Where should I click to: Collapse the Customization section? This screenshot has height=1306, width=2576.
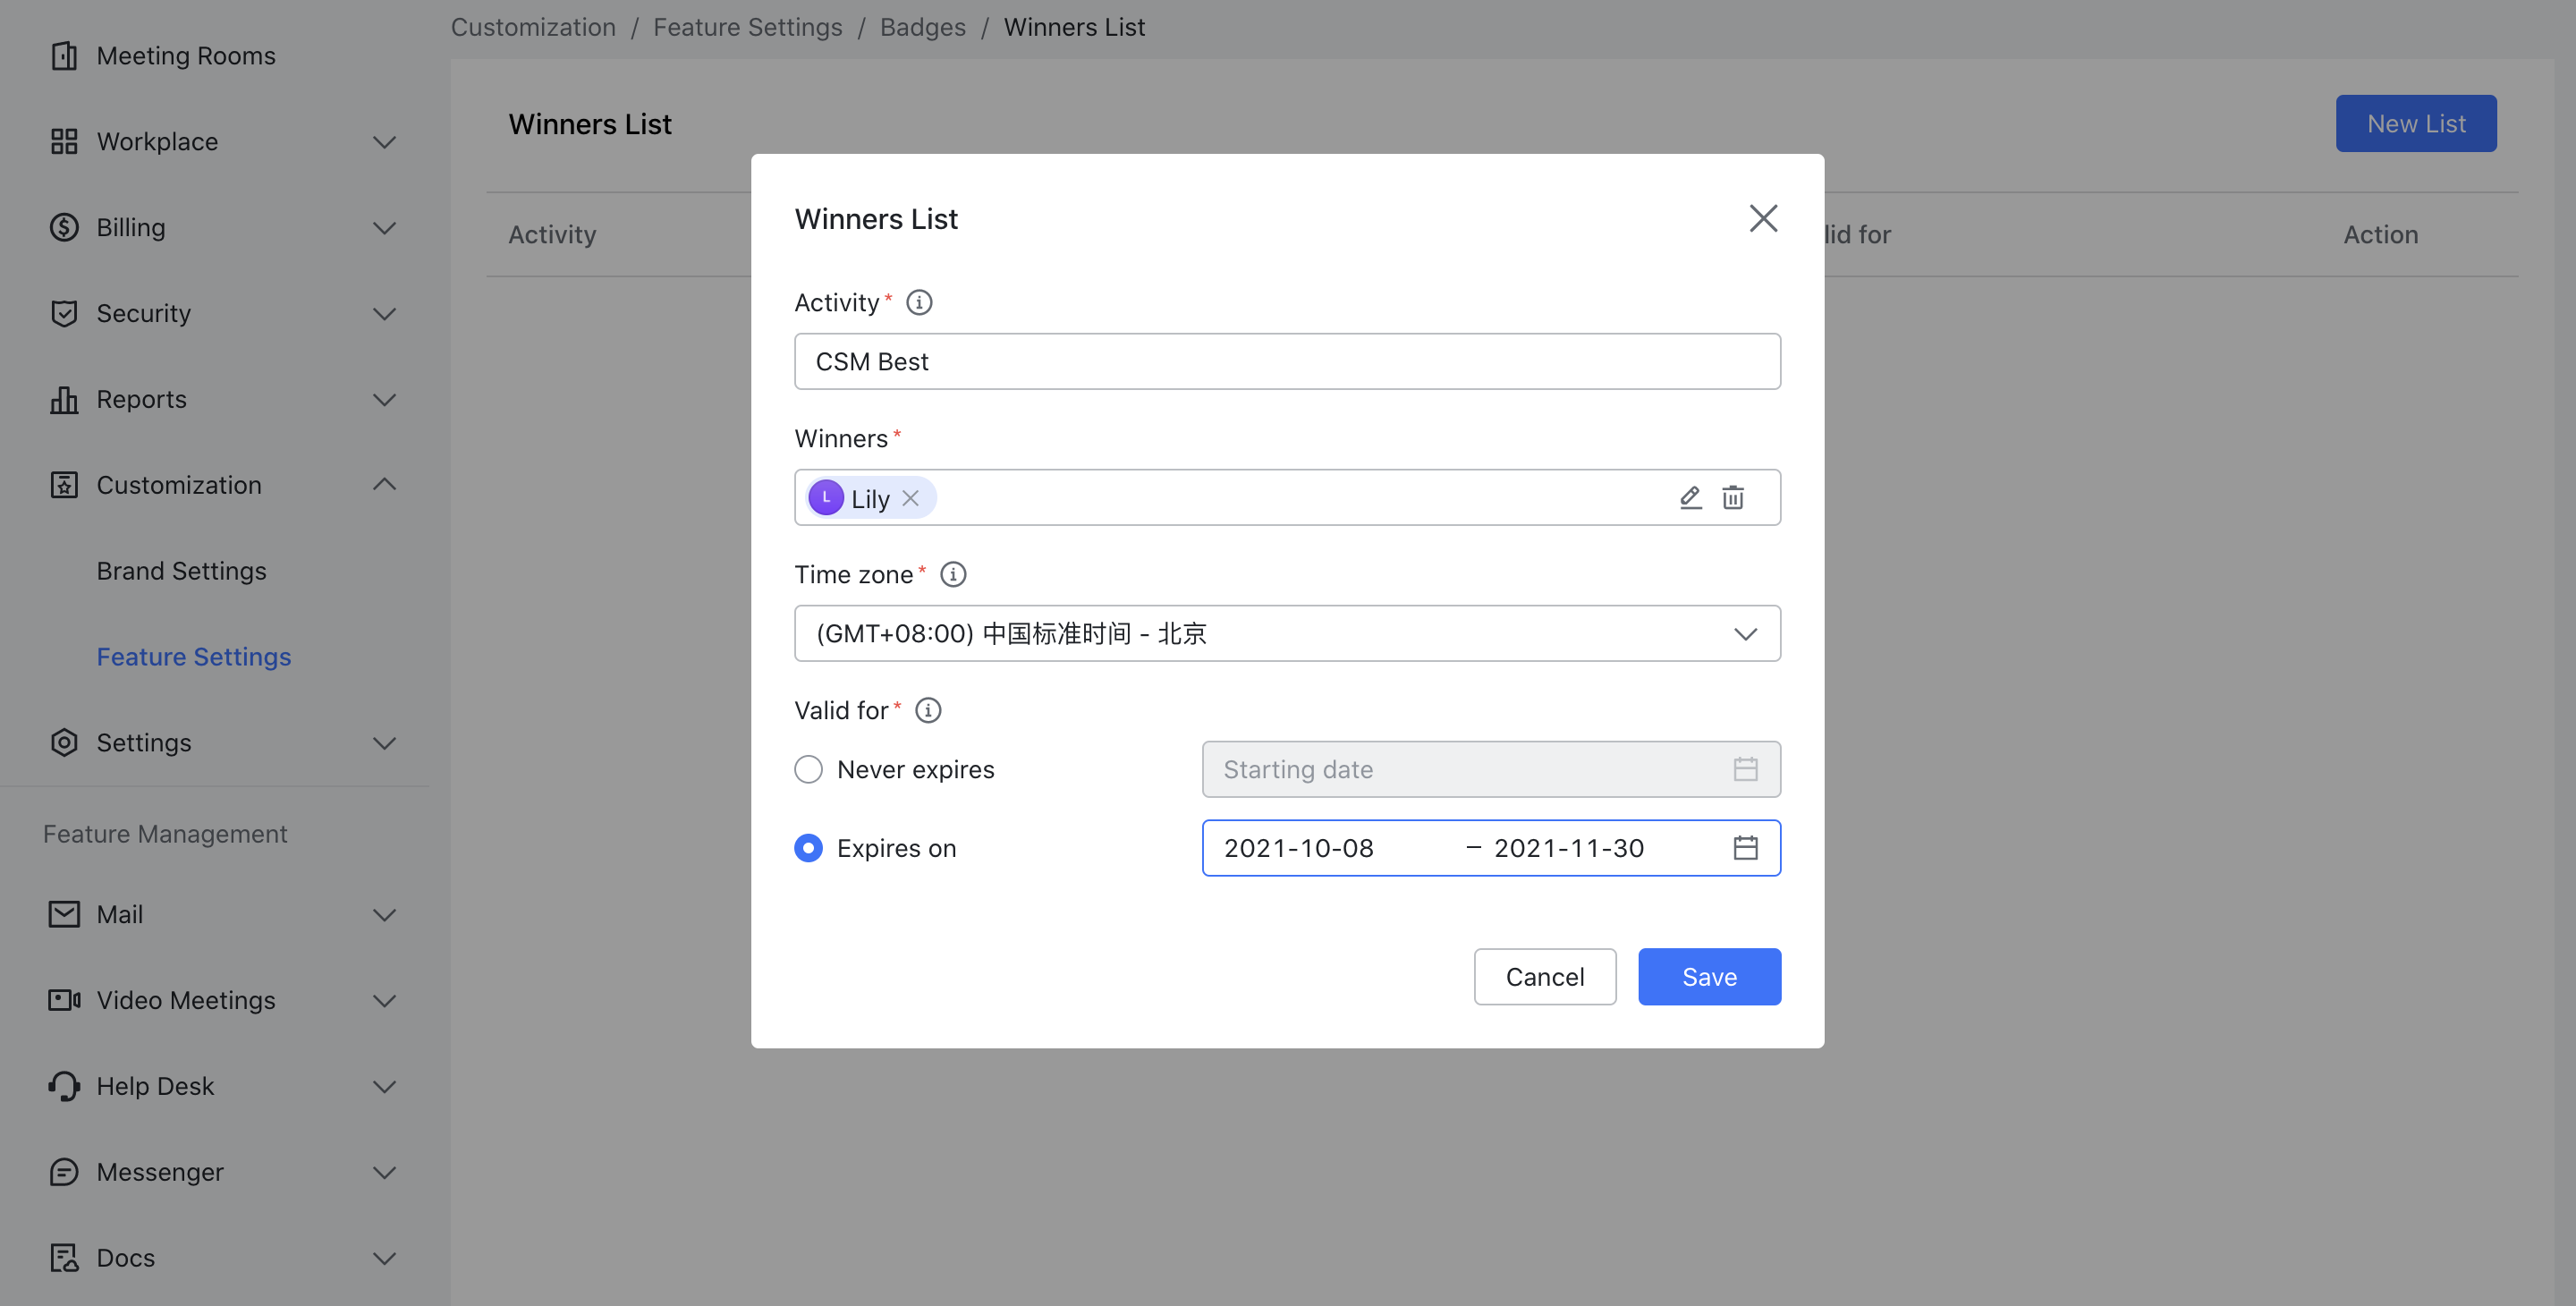(x=384, y=484)
